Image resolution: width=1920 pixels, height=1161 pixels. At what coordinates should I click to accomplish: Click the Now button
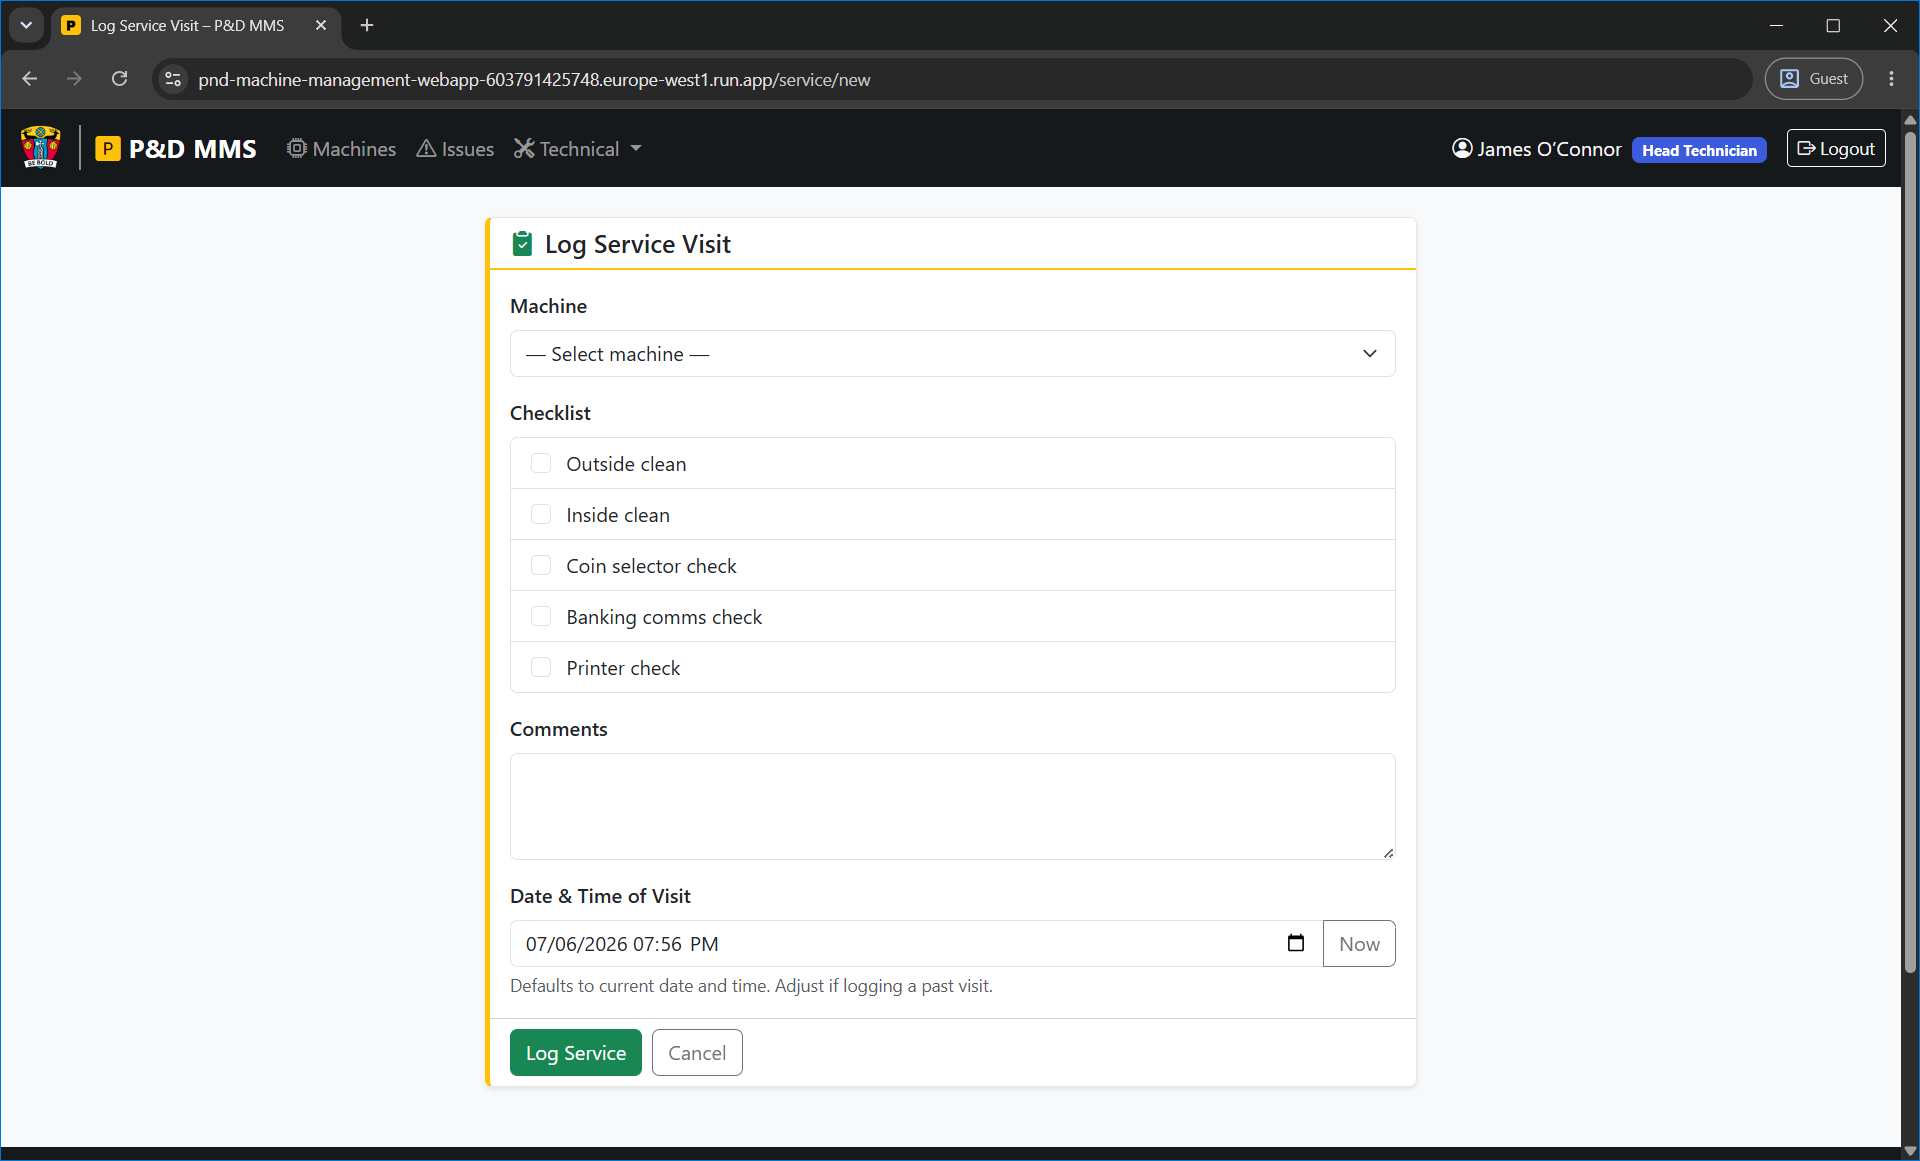pos(1359,944)
